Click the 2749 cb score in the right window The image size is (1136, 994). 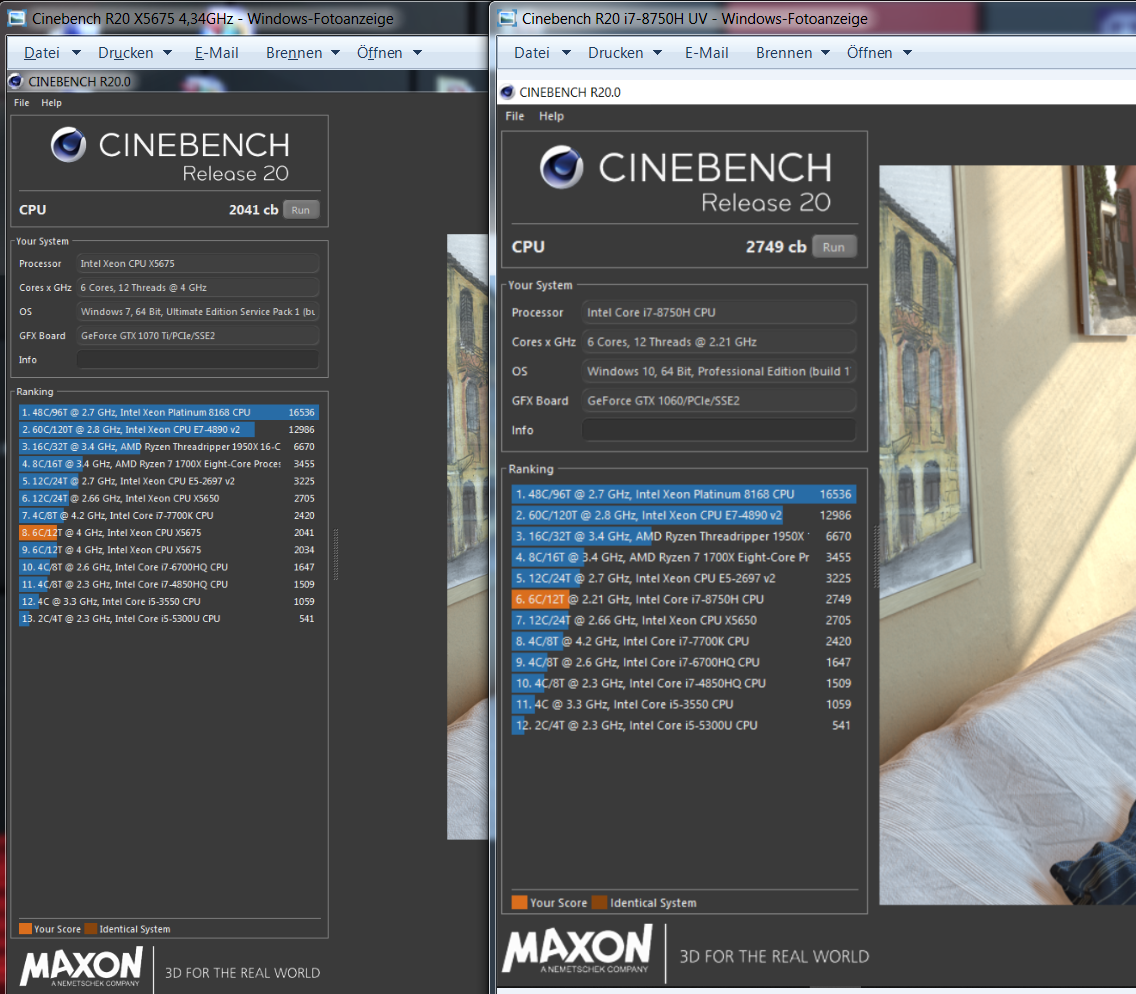(x=776, y=247)
